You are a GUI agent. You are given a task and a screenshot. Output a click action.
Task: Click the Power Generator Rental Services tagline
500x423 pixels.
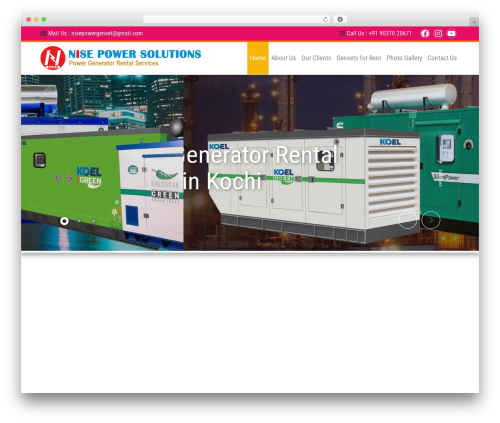114,63
